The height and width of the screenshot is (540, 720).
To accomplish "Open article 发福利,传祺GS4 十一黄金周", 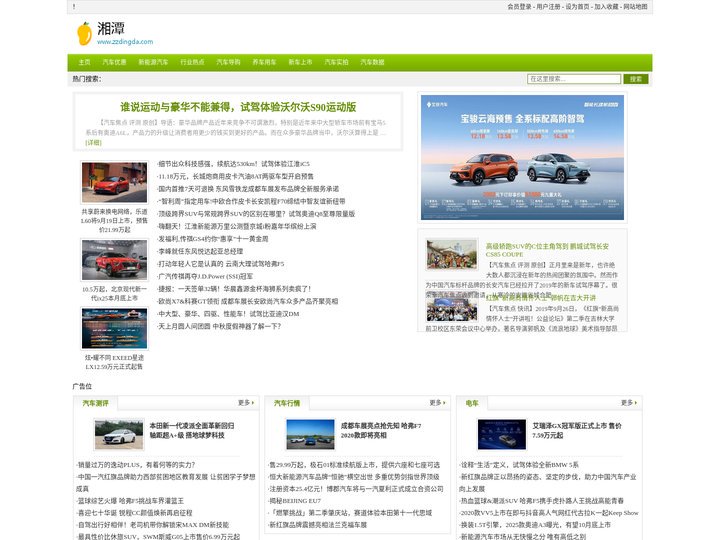I will (x=213, y=239).
